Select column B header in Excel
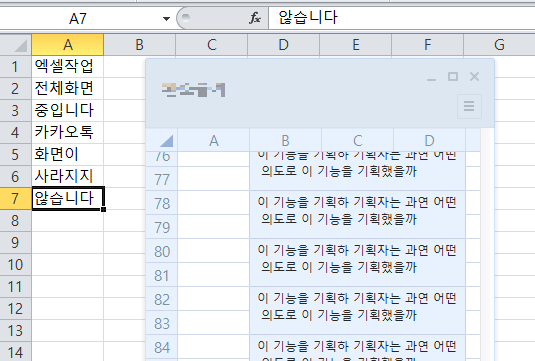Screen dimensions: 535x361 tap(140, 45)
